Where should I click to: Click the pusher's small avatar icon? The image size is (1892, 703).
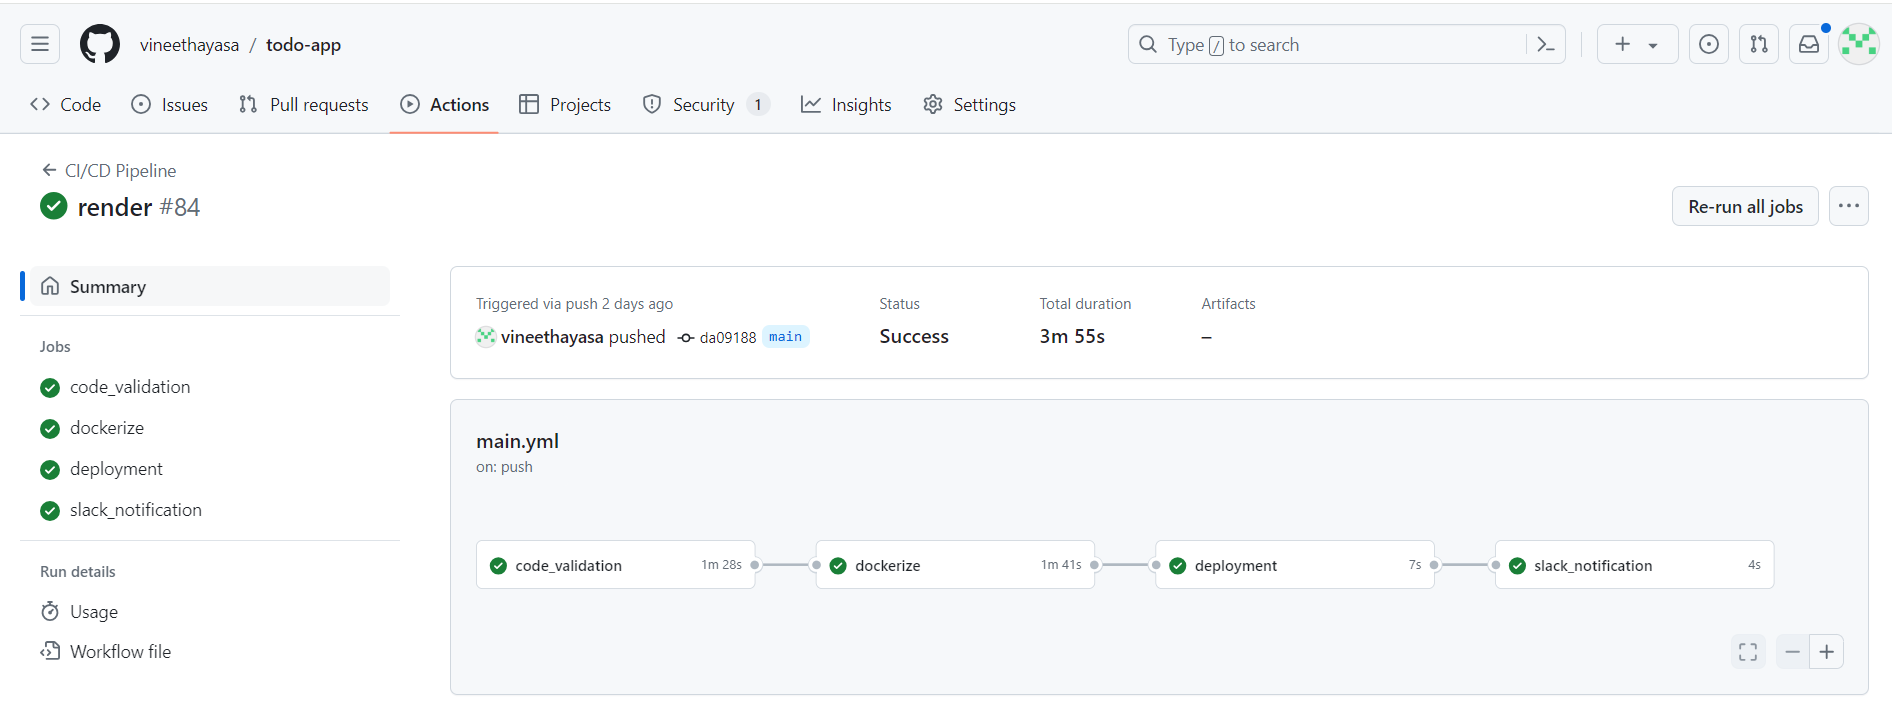(x=486, y=337)
